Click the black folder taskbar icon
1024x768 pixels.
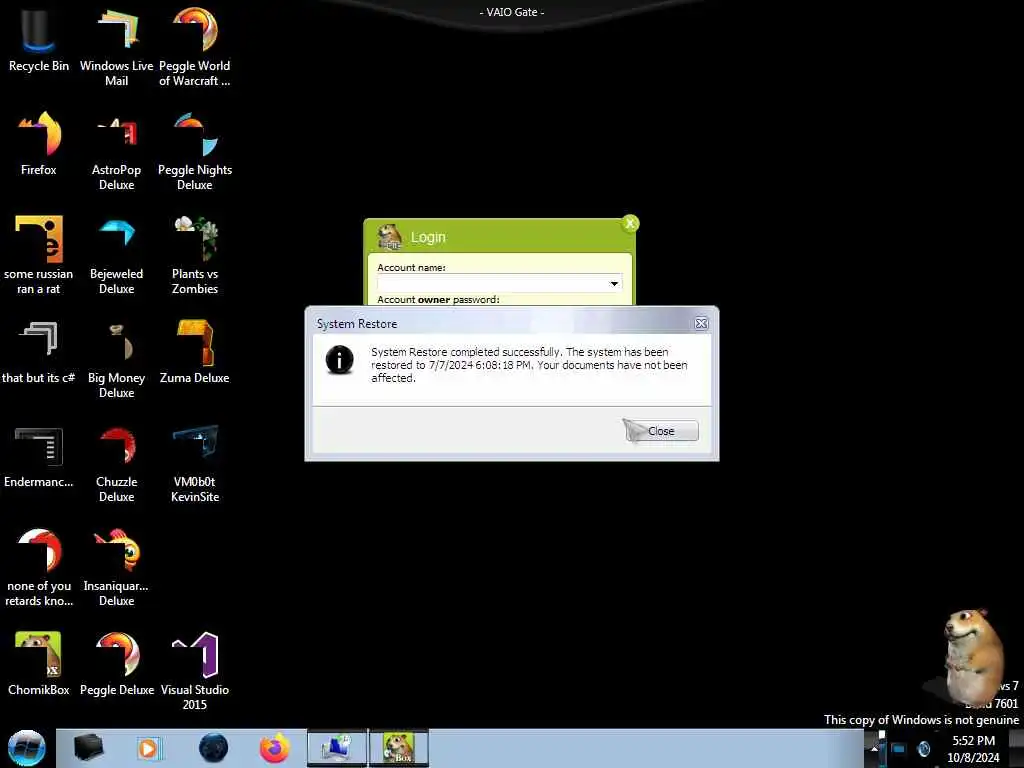click(88, 748)
